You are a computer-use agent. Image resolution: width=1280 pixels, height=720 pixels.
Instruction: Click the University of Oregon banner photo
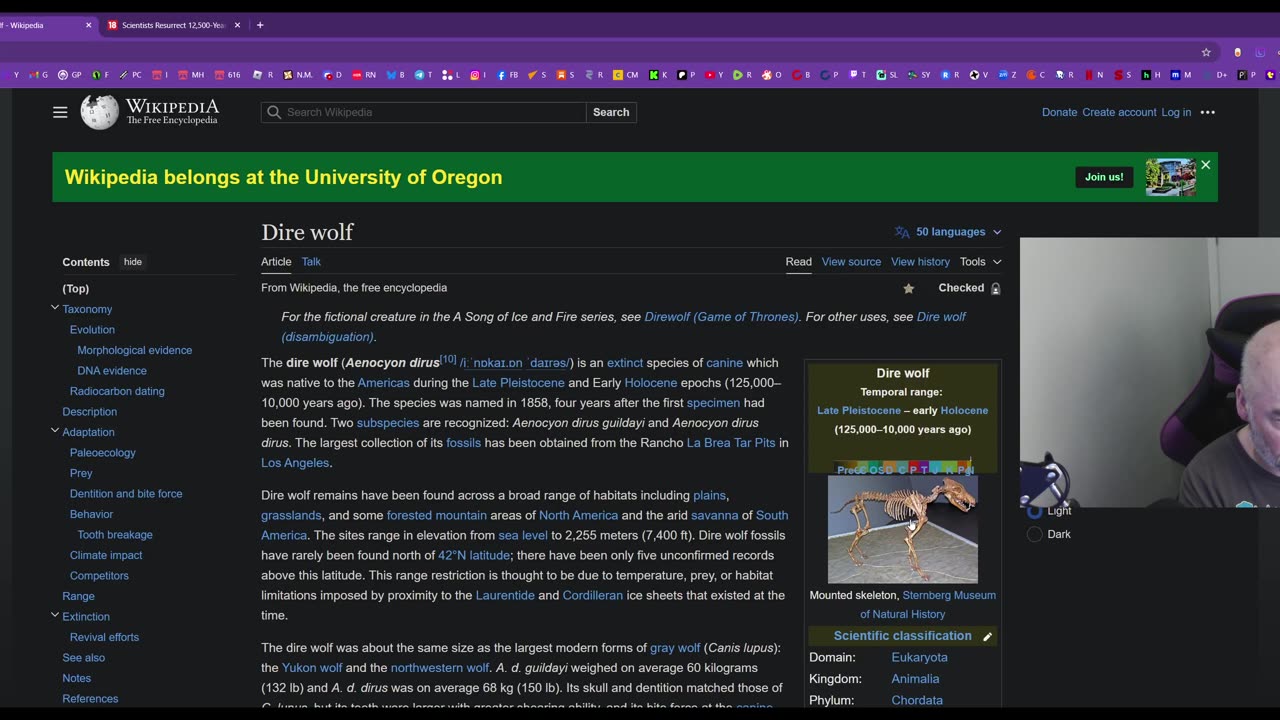point(1170,177)
